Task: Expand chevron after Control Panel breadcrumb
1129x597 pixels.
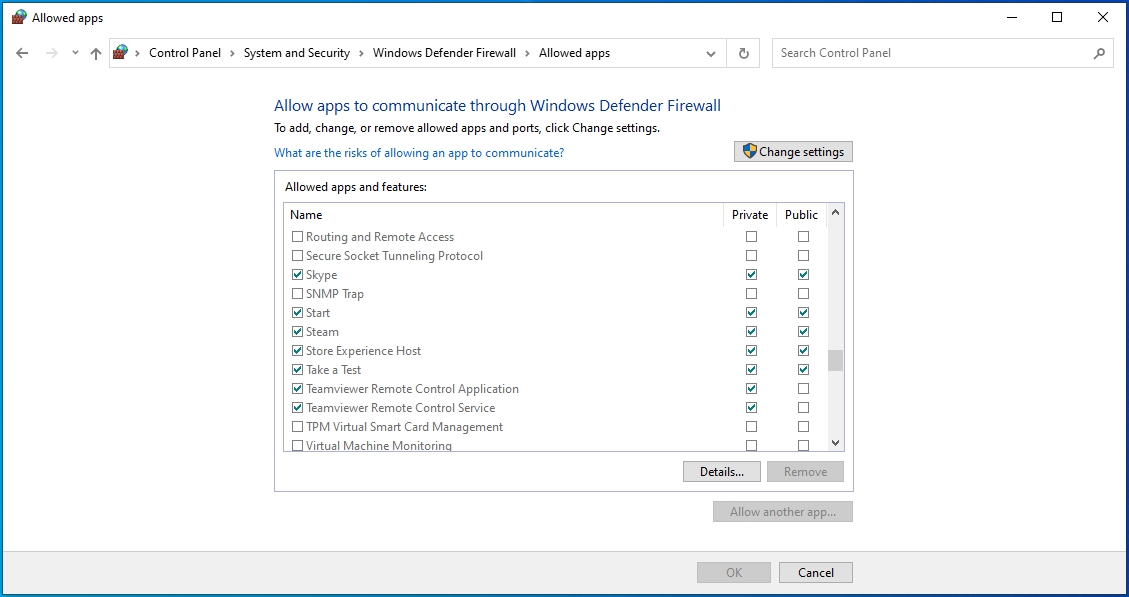Action: pos(233,53)
